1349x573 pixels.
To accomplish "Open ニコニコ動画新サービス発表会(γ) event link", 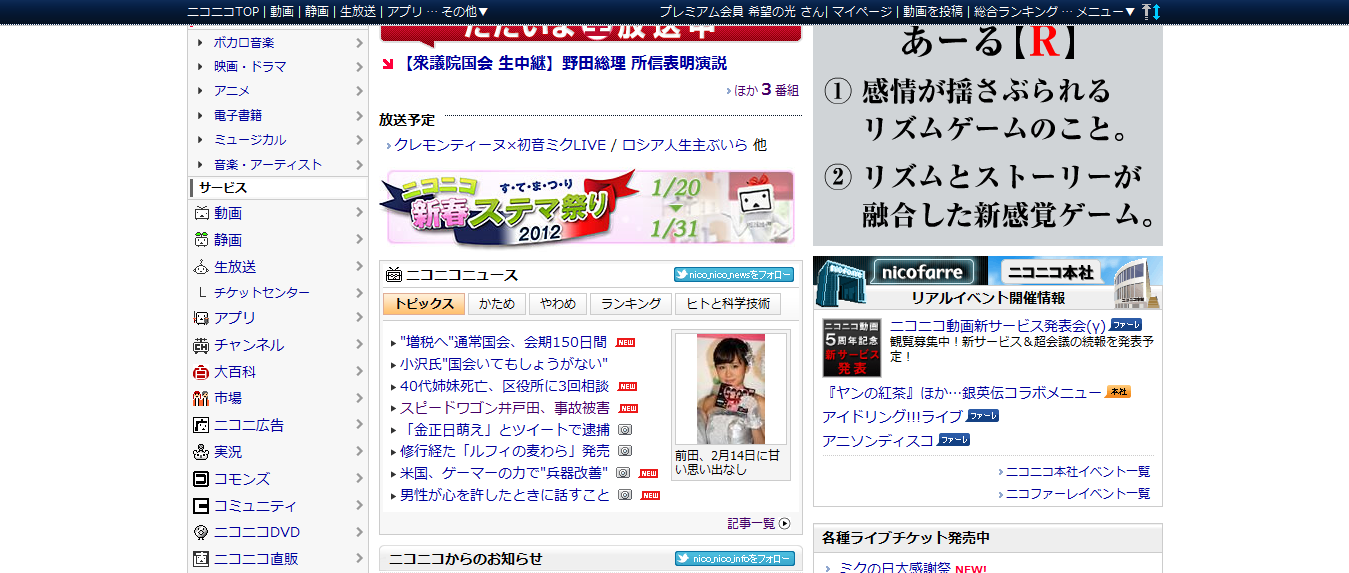I will point(998,325).
